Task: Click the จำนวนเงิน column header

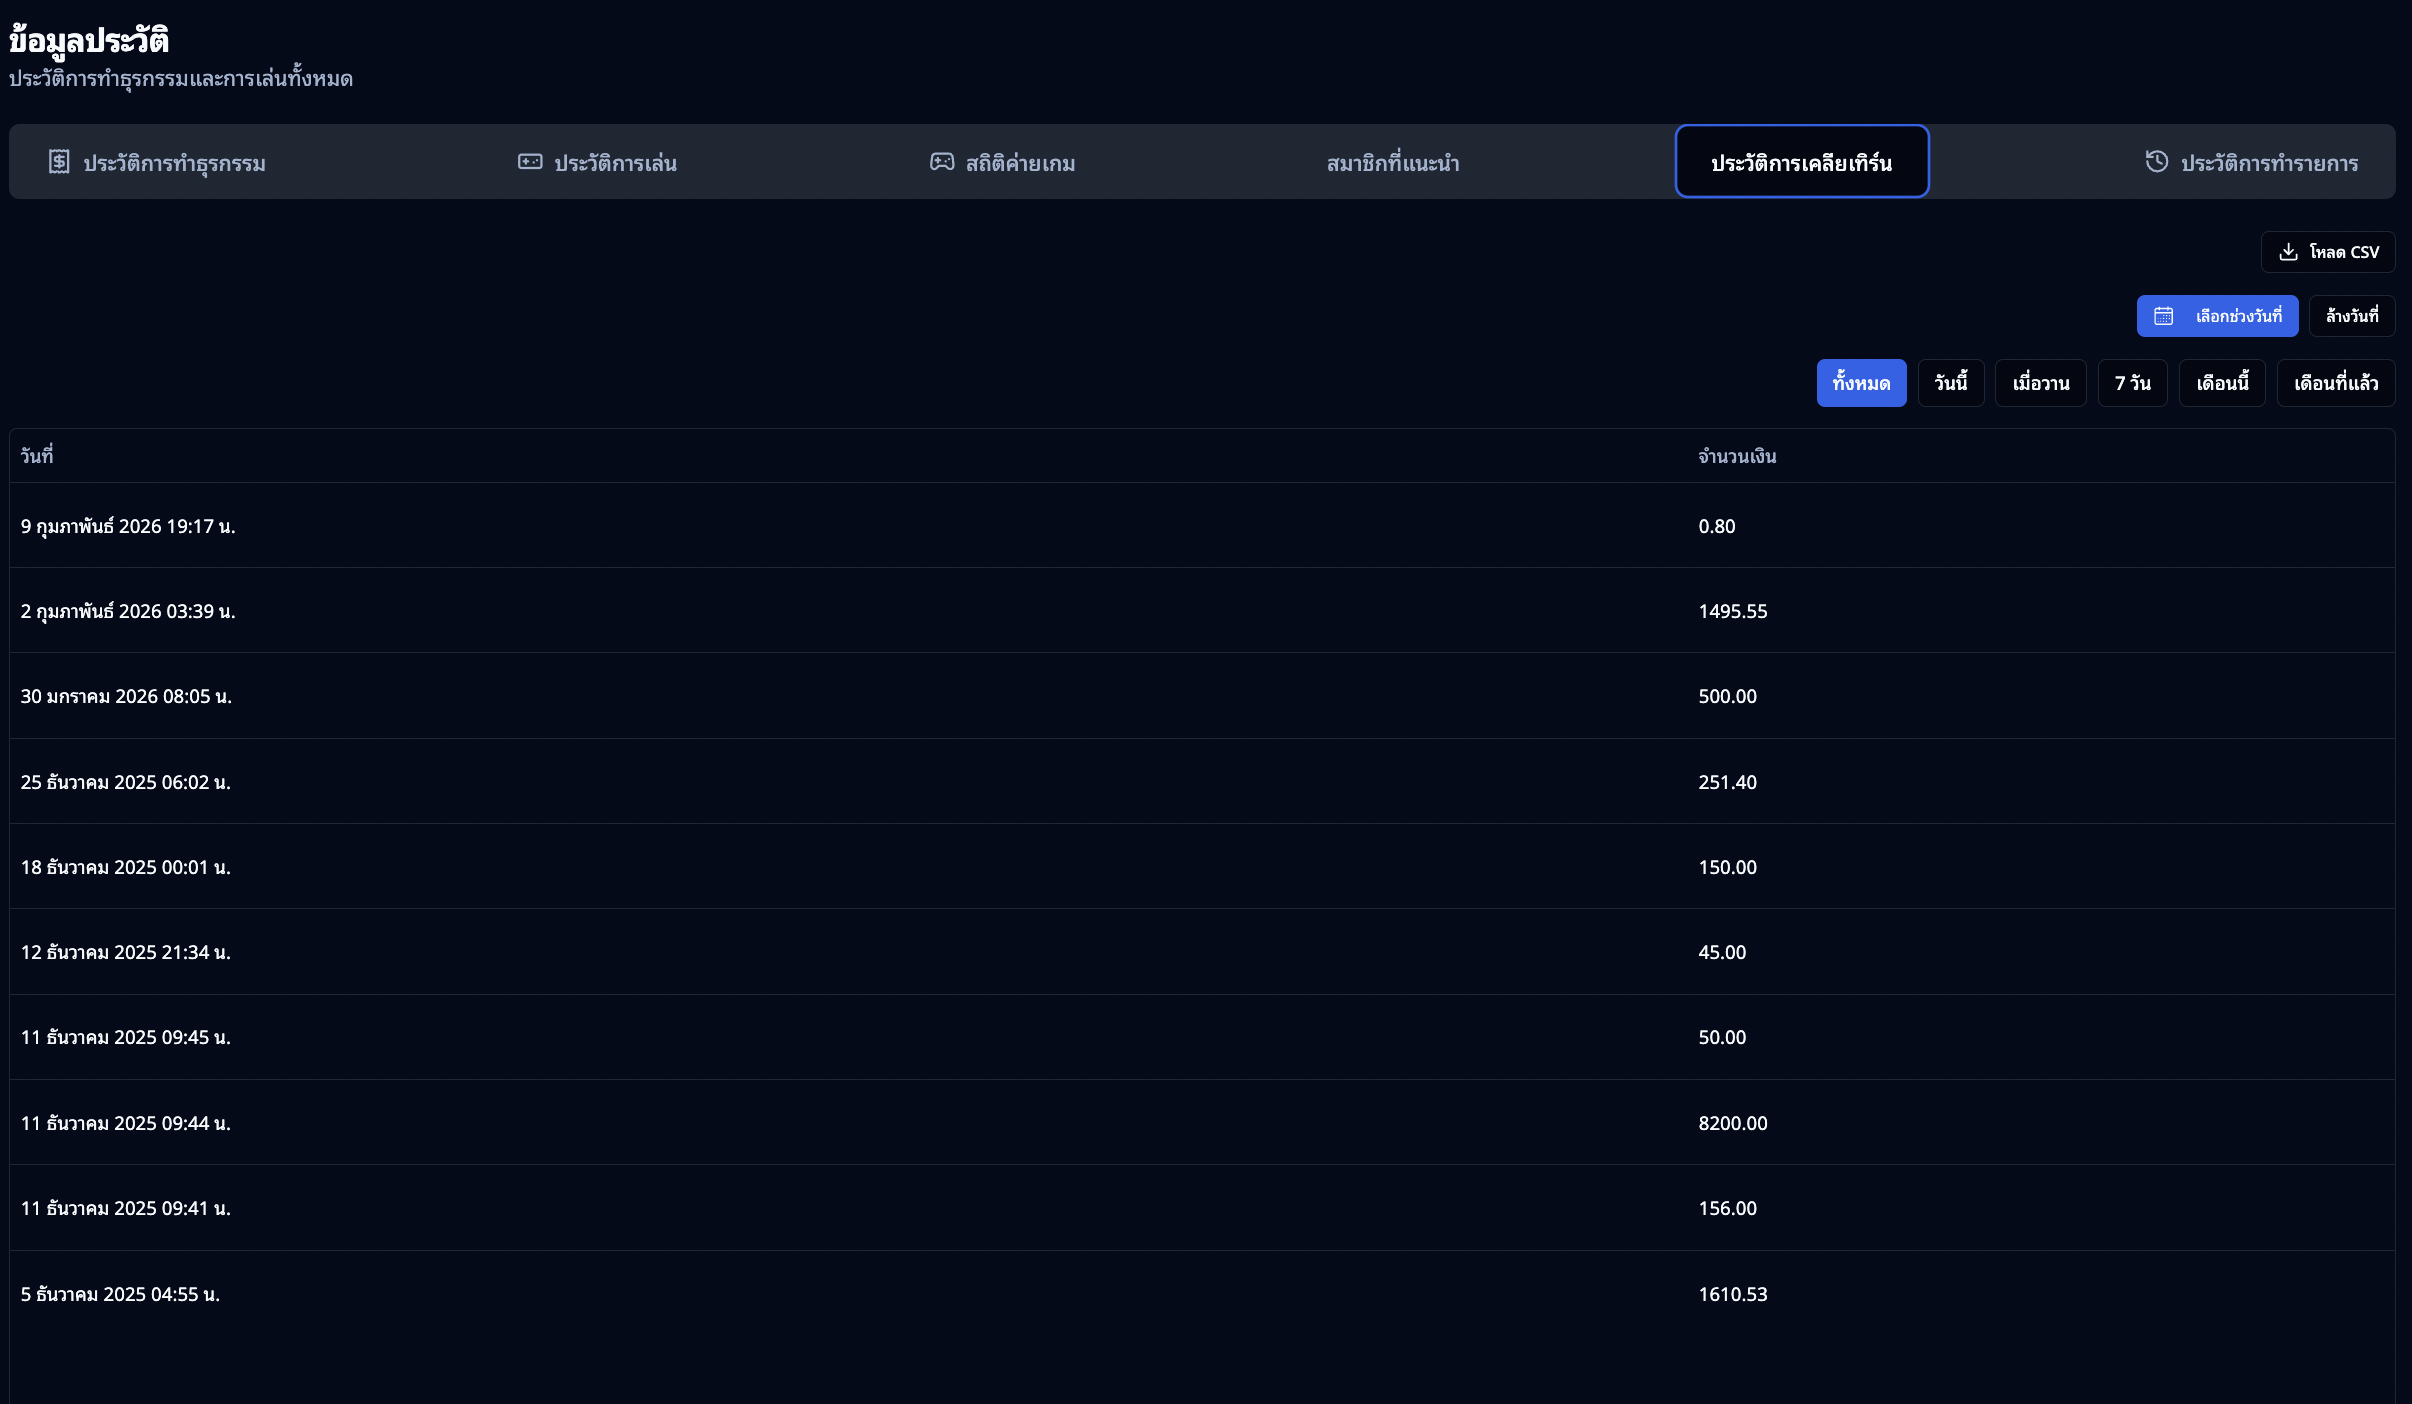Action: click(1737, 456)
